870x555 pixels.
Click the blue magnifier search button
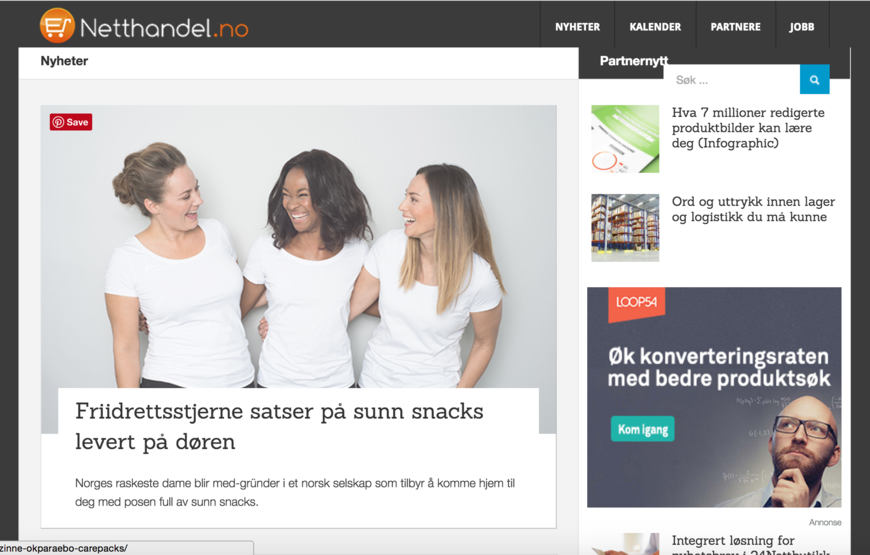(x=815, y=79)
